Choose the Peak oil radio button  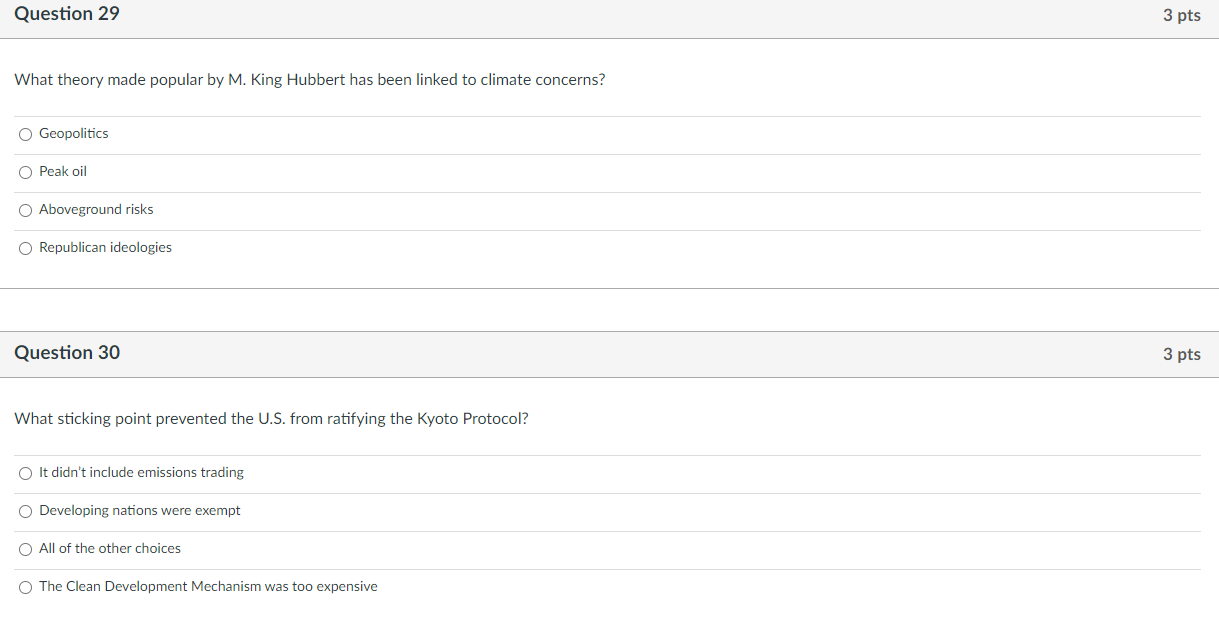tap(26, 172)
